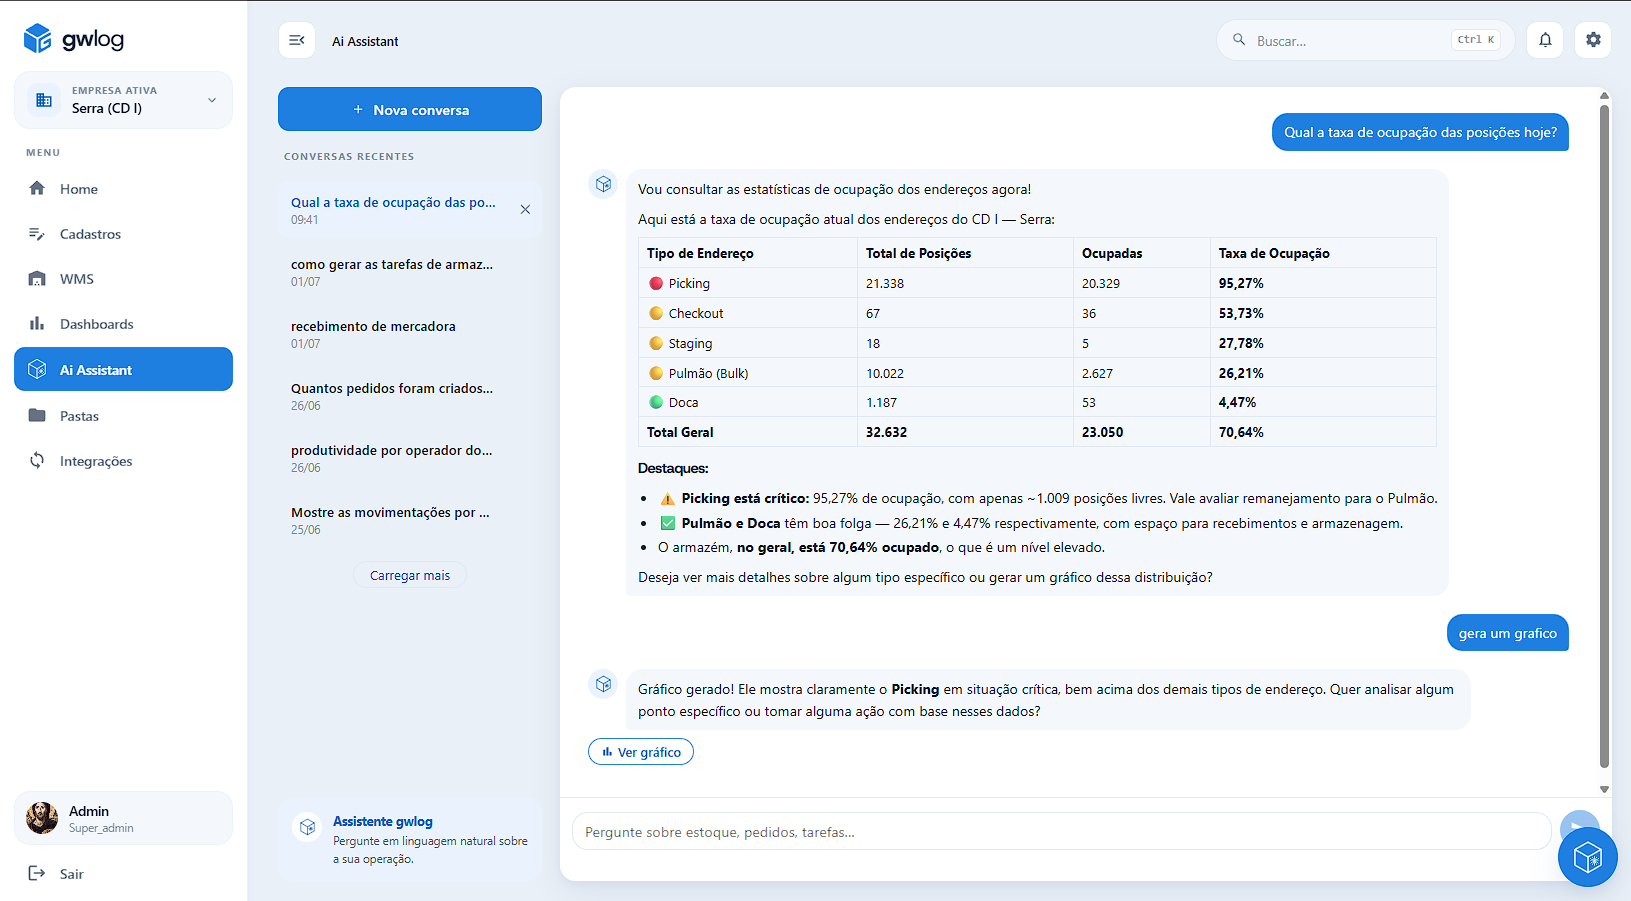Open the floating gwlog cube assistant button

tap(1588, 857)
